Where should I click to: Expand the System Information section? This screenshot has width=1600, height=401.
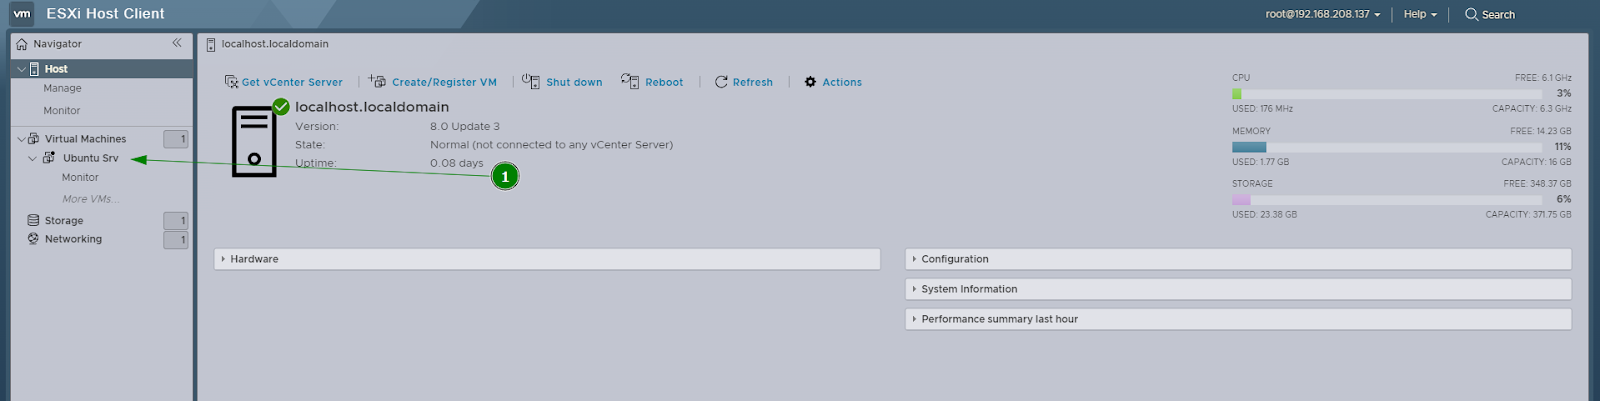tap(1238, 289)
